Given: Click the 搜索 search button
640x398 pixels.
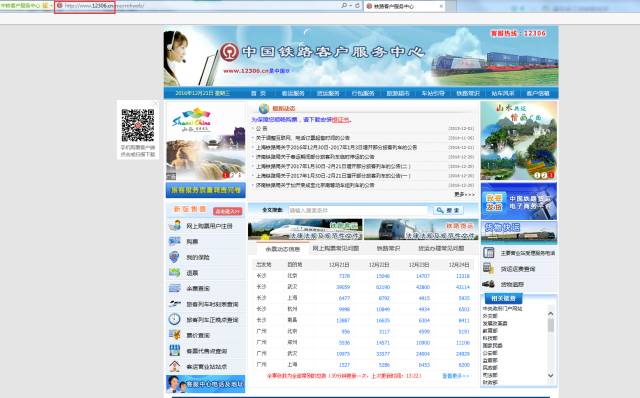Looking at the screenshot, I should (448, 210).
